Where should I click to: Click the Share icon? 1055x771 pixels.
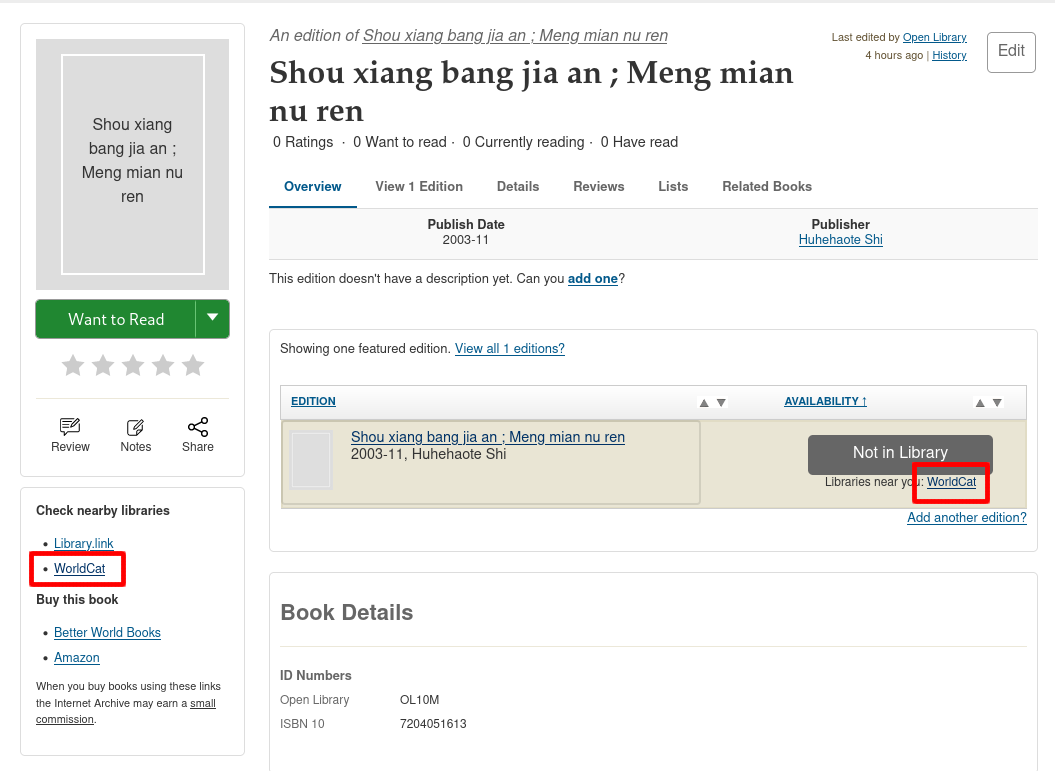coord(198,427)
